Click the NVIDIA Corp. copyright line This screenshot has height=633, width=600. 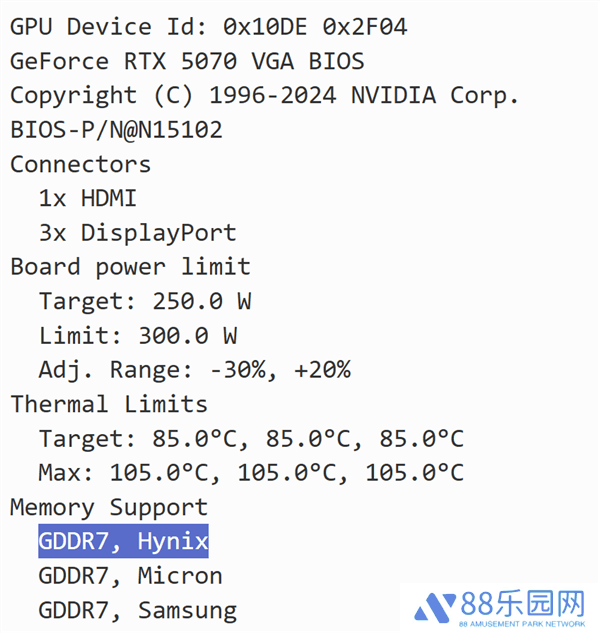pyautogui.click(x=265, y=96)
